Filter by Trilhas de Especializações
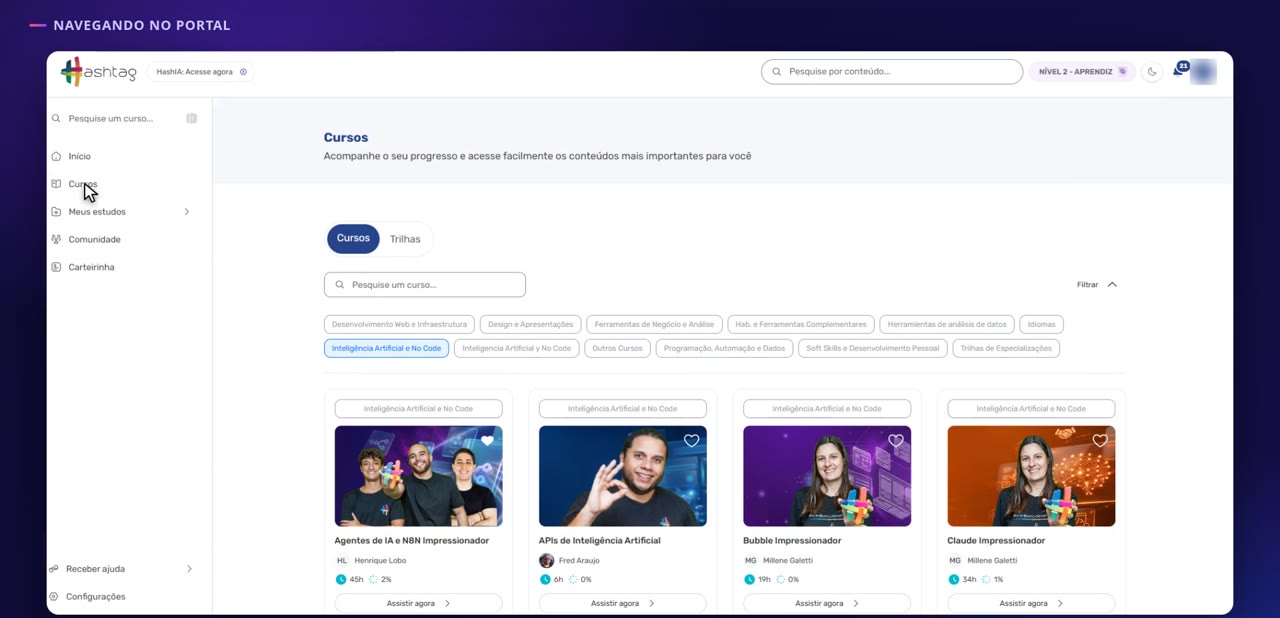The height and width of the screenshot is (618, 1280). pos(1006,348)
